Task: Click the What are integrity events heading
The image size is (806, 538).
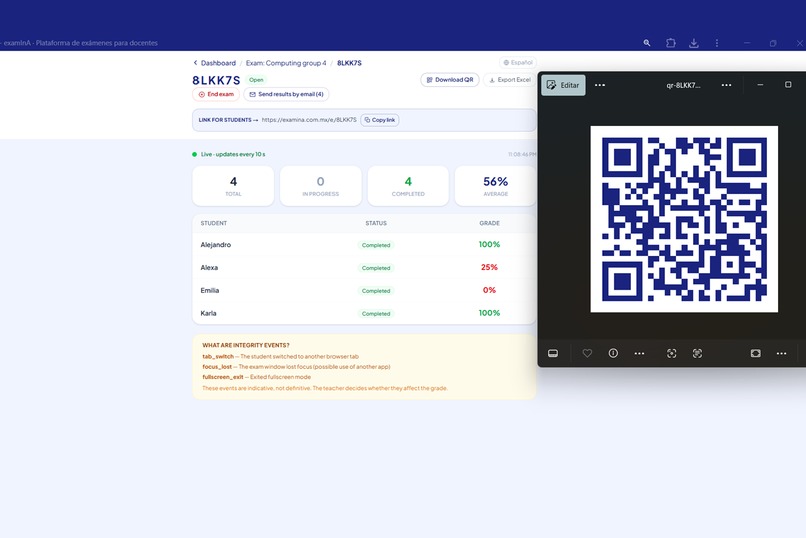Action: click(x=246, y=345)
